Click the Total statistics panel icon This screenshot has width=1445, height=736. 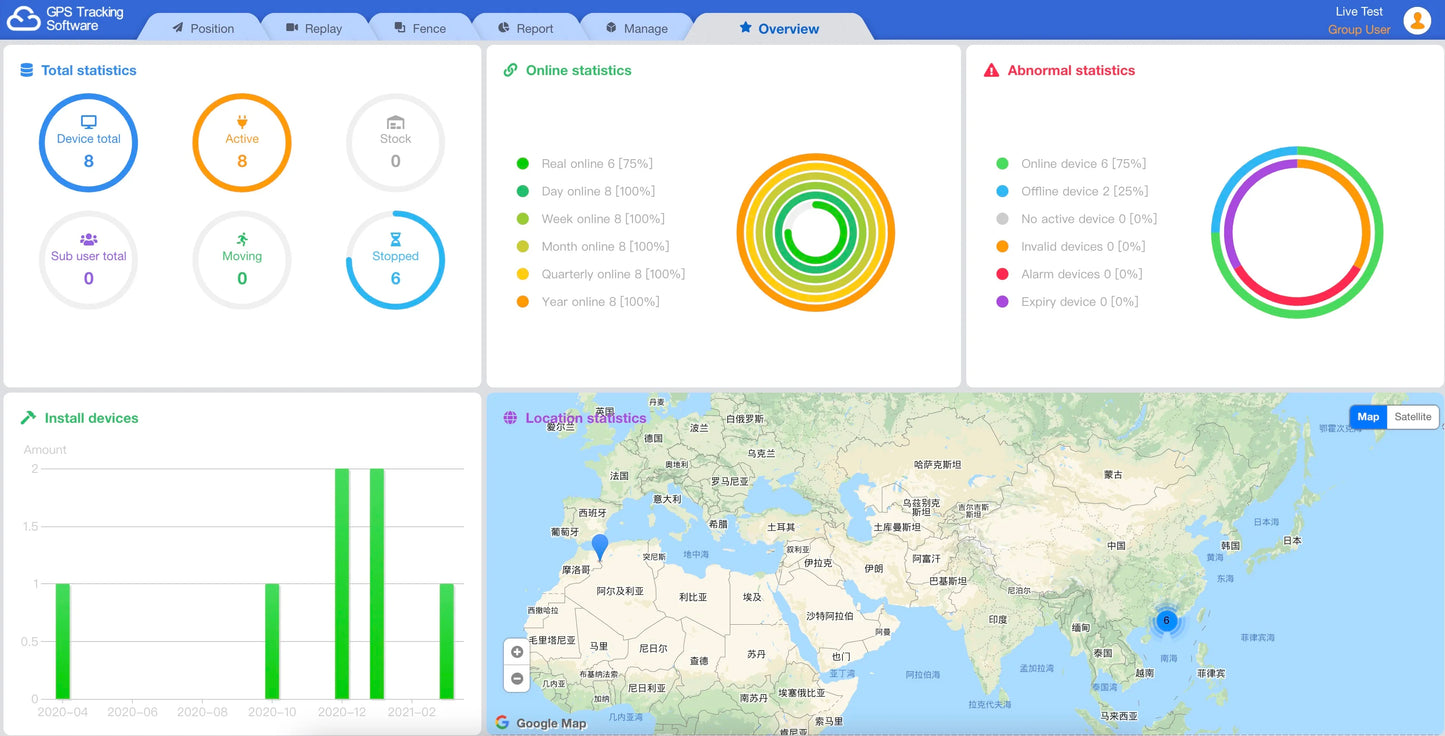[x=27, y=70]
